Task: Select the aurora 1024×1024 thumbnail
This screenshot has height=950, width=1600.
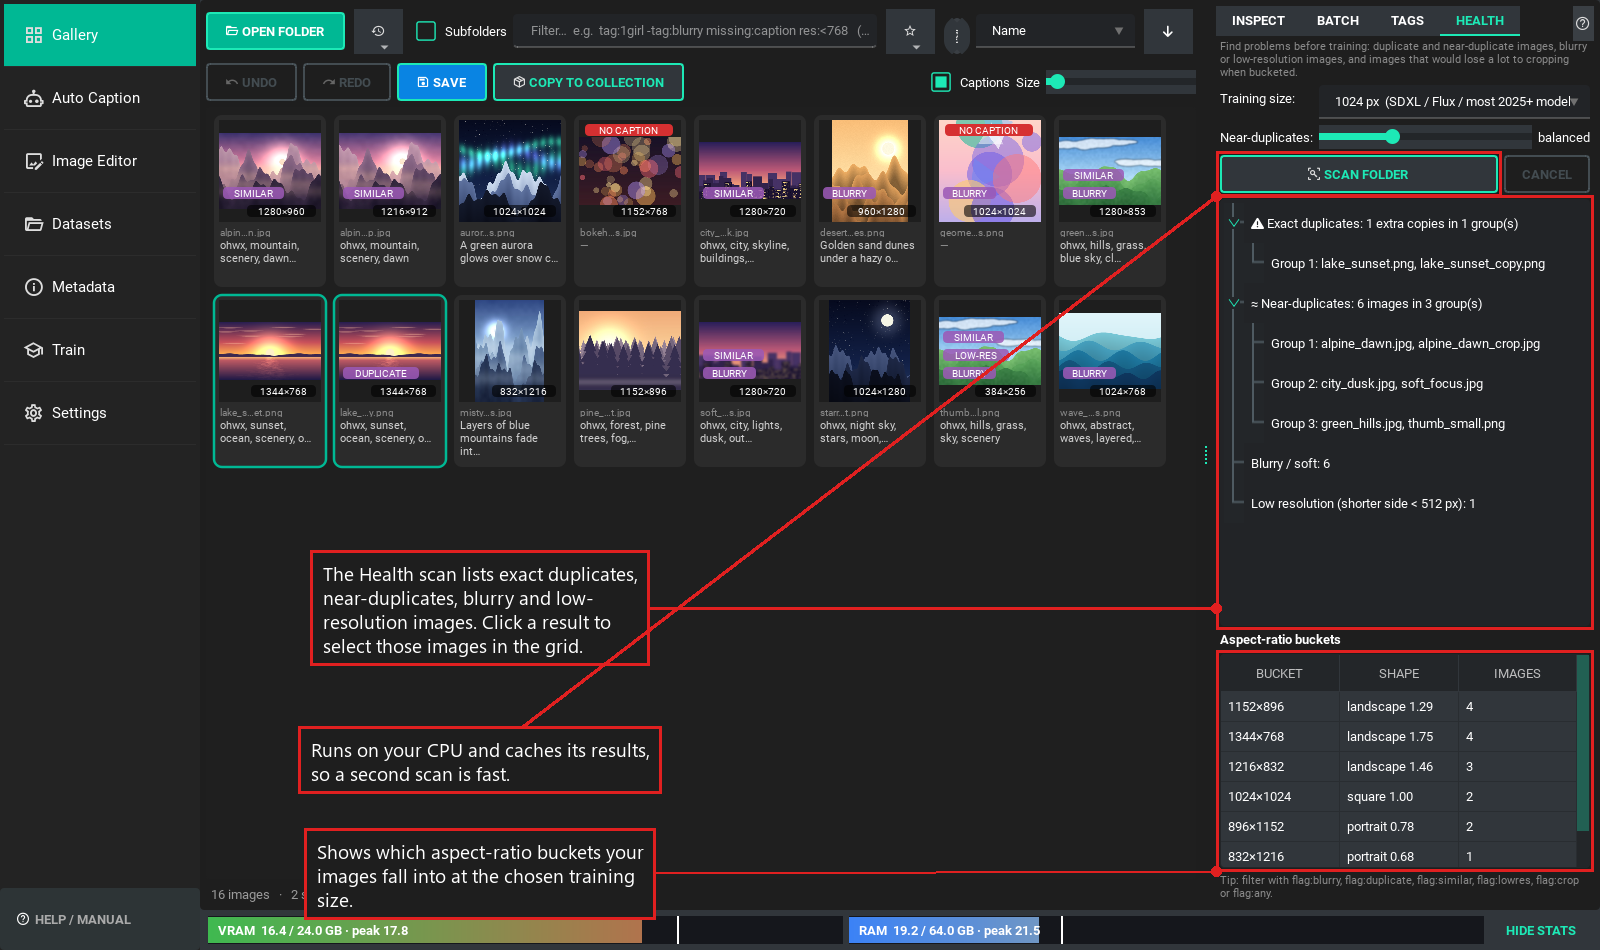Action: click(510, 202)
